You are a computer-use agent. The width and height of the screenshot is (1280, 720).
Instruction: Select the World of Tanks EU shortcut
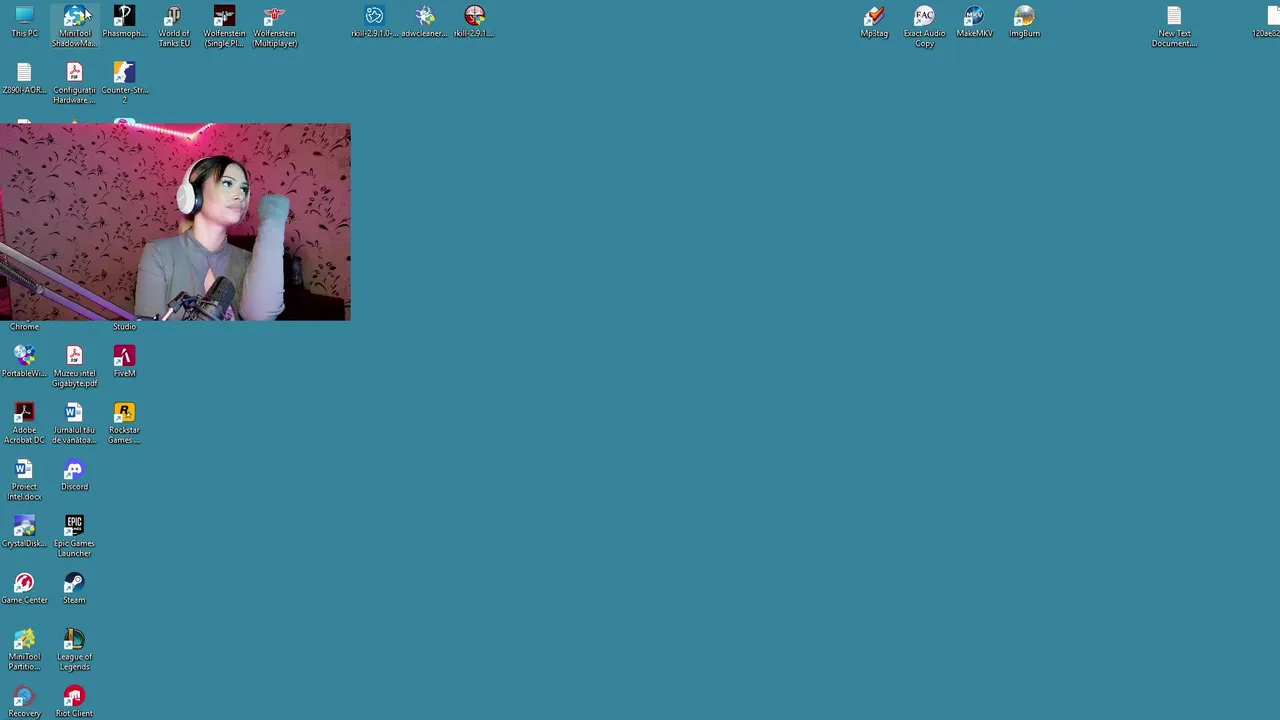tap(174, 26)
